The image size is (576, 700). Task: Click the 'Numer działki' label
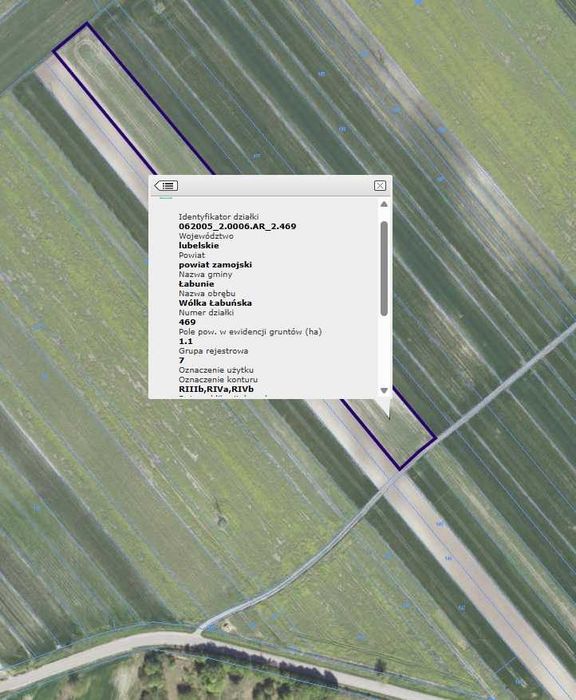point(206,313)
